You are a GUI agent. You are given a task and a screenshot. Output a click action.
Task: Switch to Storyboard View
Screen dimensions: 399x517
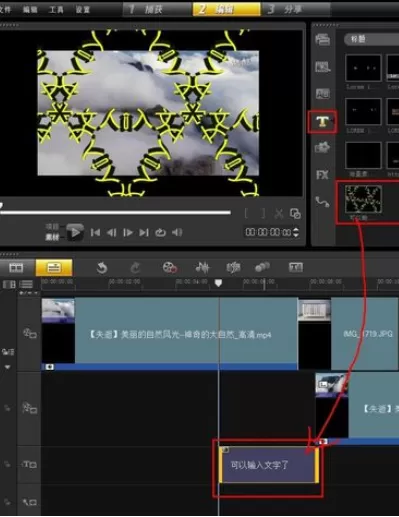[16, 267]
